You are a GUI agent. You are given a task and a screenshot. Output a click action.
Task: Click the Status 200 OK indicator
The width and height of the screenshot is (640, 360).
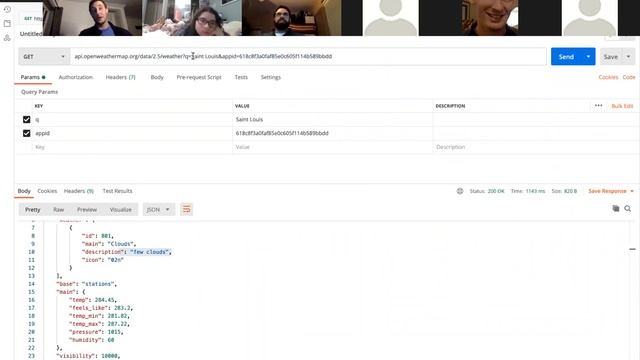(x=487, y=191)
